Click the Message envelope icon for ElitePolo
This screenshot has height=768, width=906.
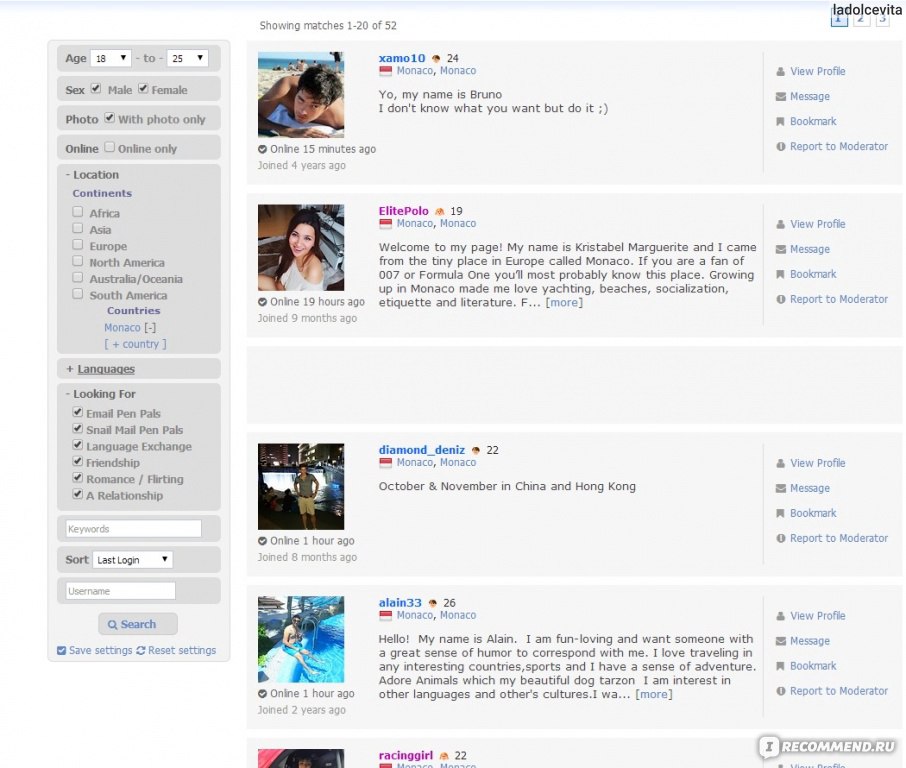pyautogui.click(x=781, y=249)
